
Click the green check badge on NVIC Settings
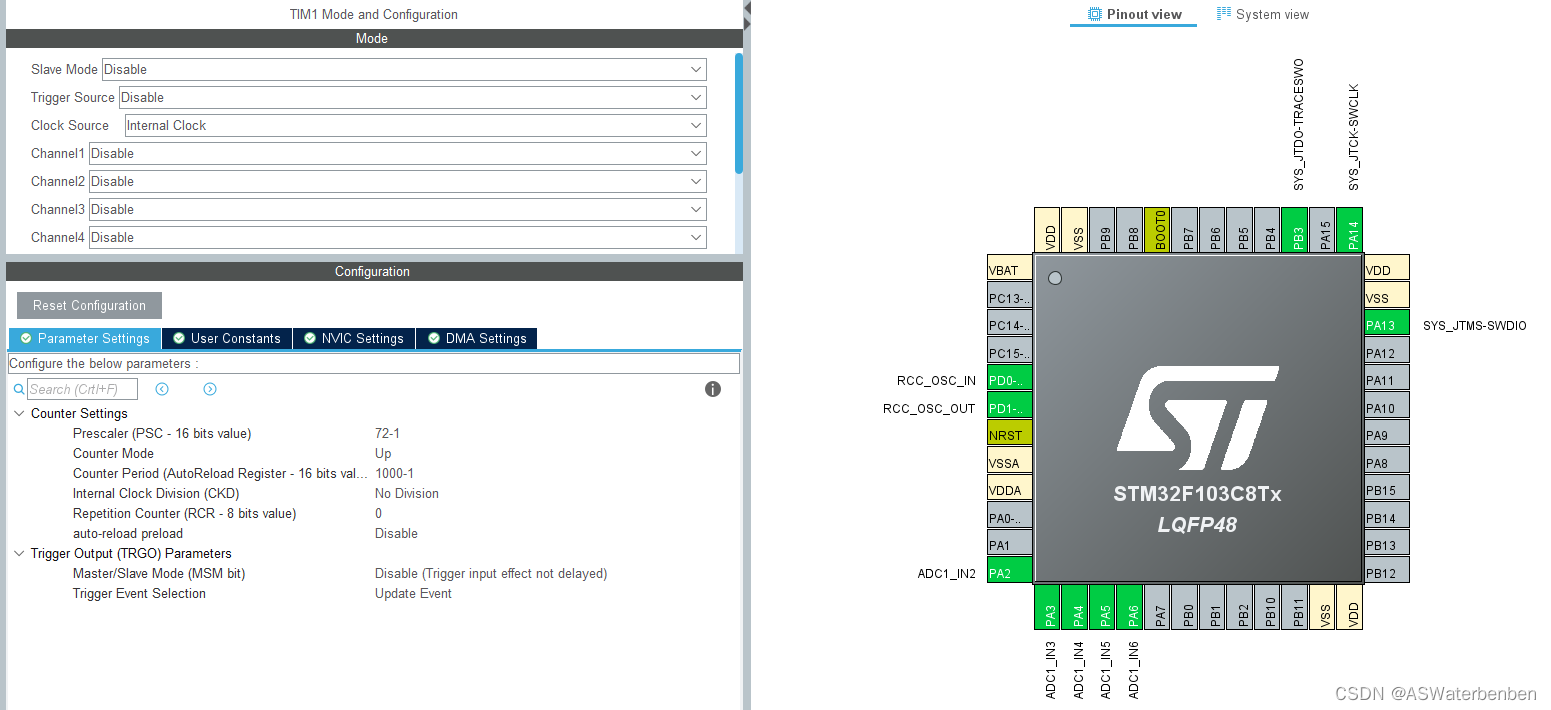tap(310, 338)
